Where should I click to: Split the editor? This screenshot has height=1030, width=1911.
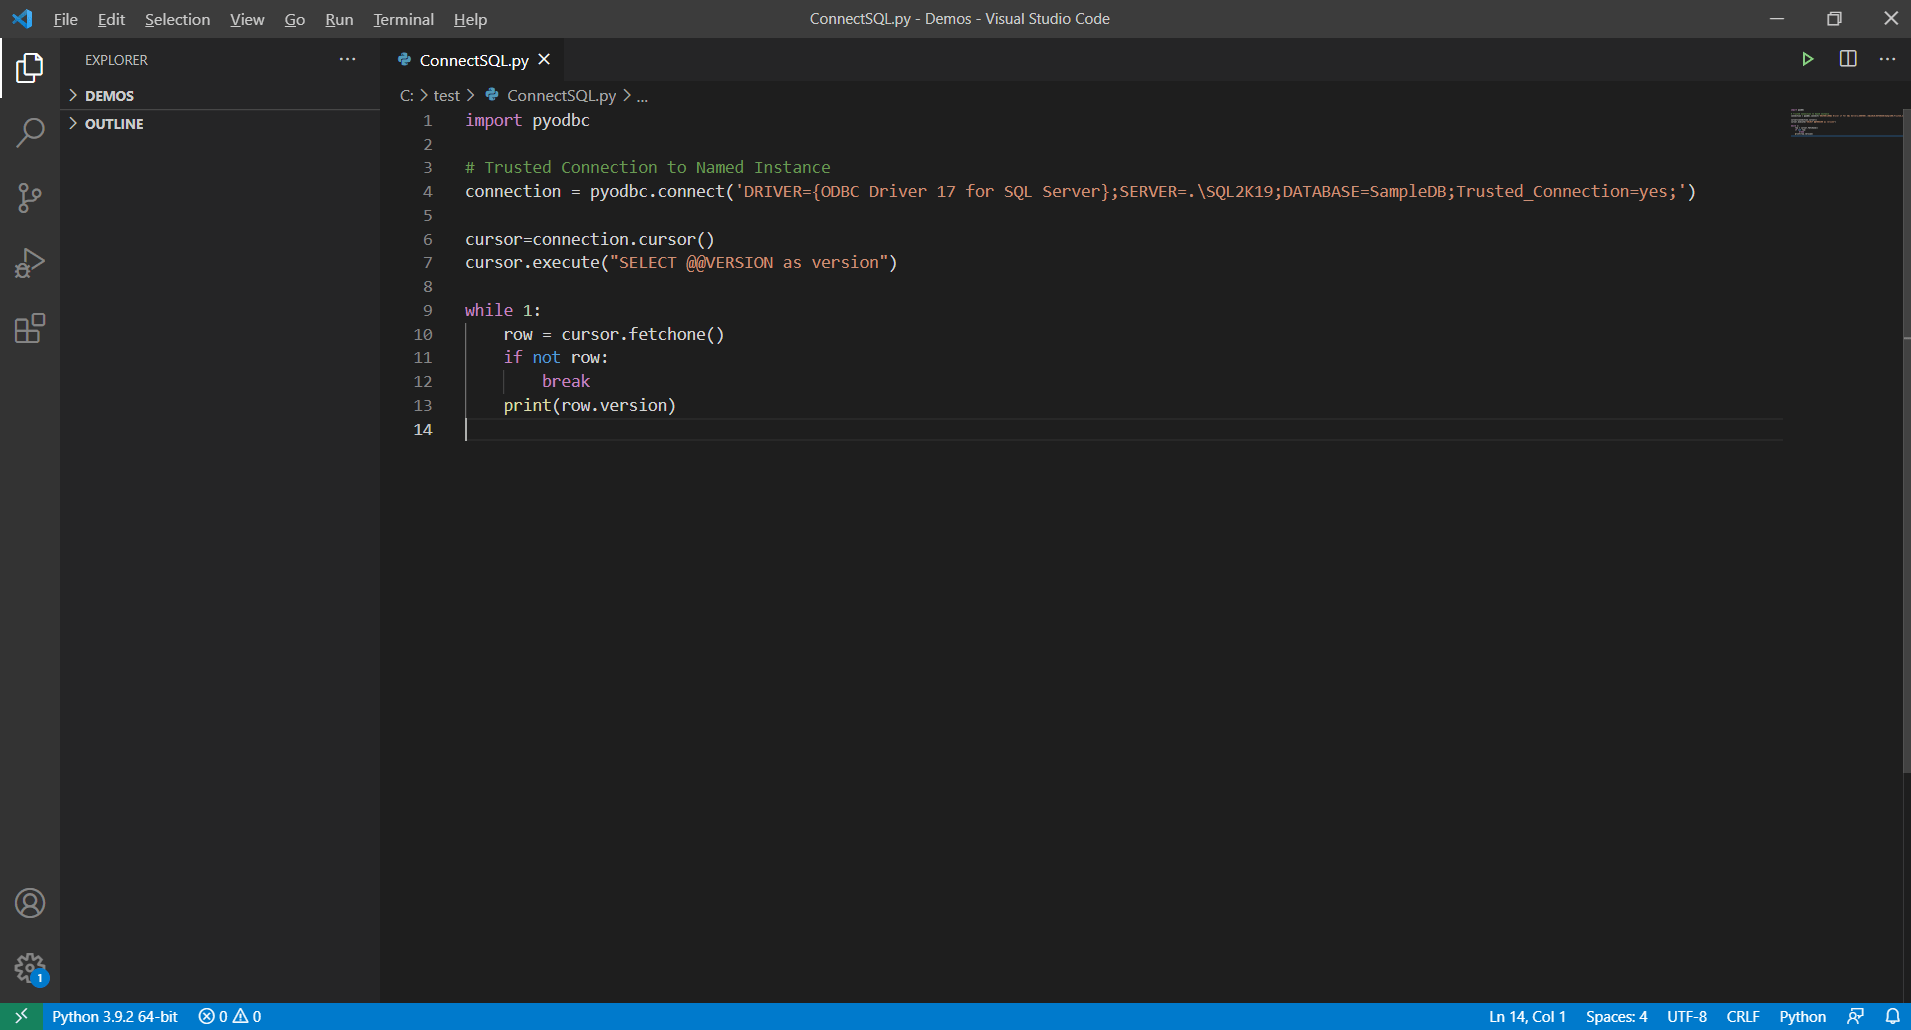point(1848,59)
